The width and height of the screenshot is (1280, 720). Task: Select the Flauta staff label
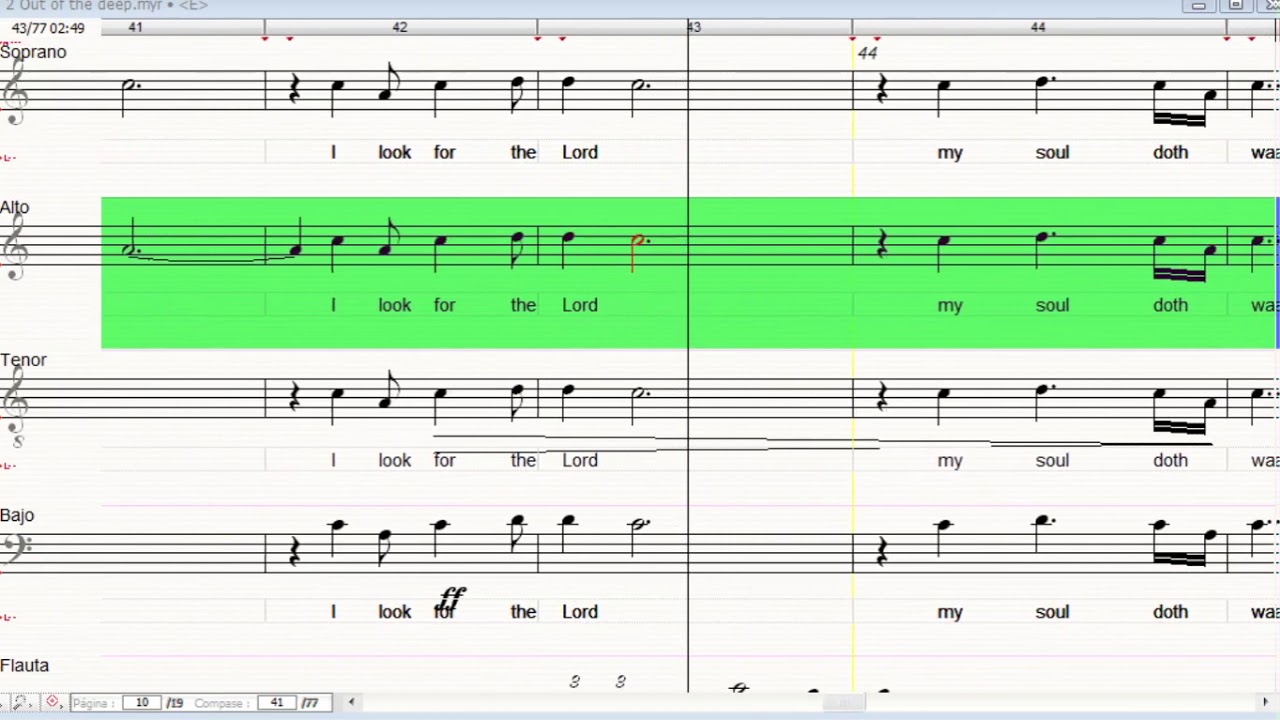25,666
